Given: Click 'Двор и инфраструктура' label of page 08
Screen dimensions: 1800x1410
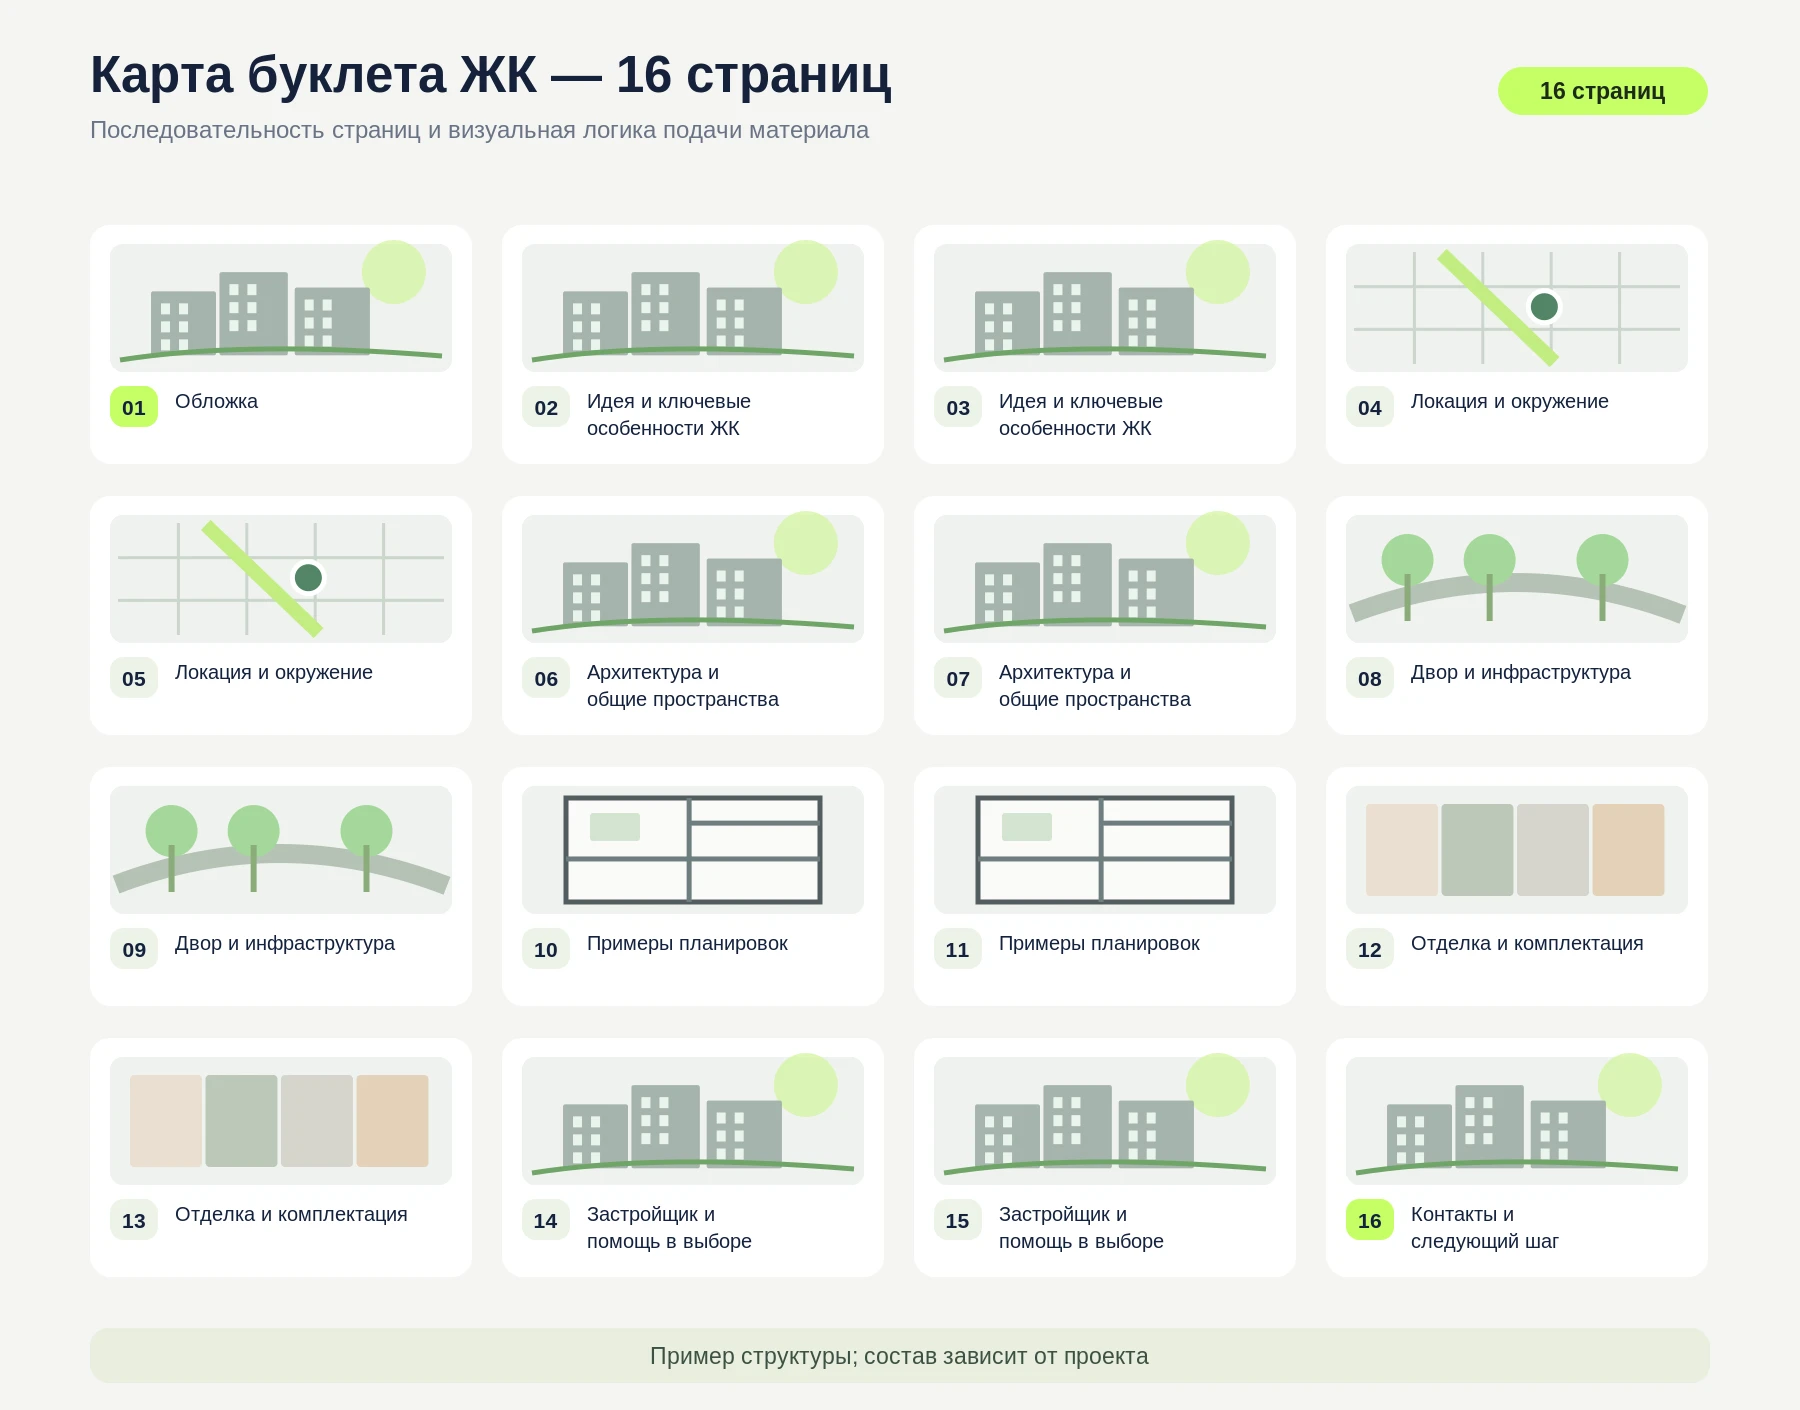Looking at the screenshot, I should (x=1521, y=672).
